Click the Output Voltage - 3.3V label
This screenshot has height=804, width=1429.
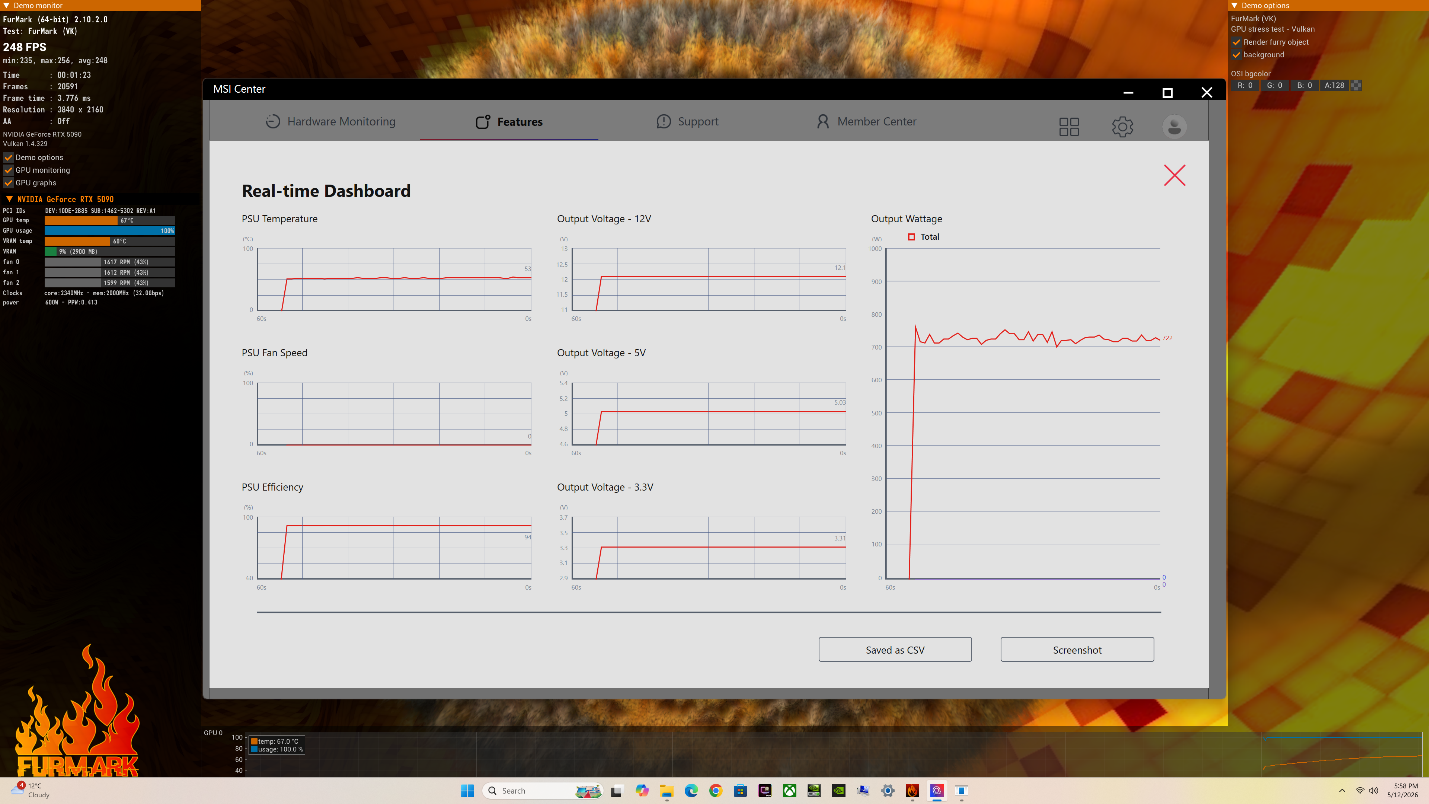pos(605,487)
